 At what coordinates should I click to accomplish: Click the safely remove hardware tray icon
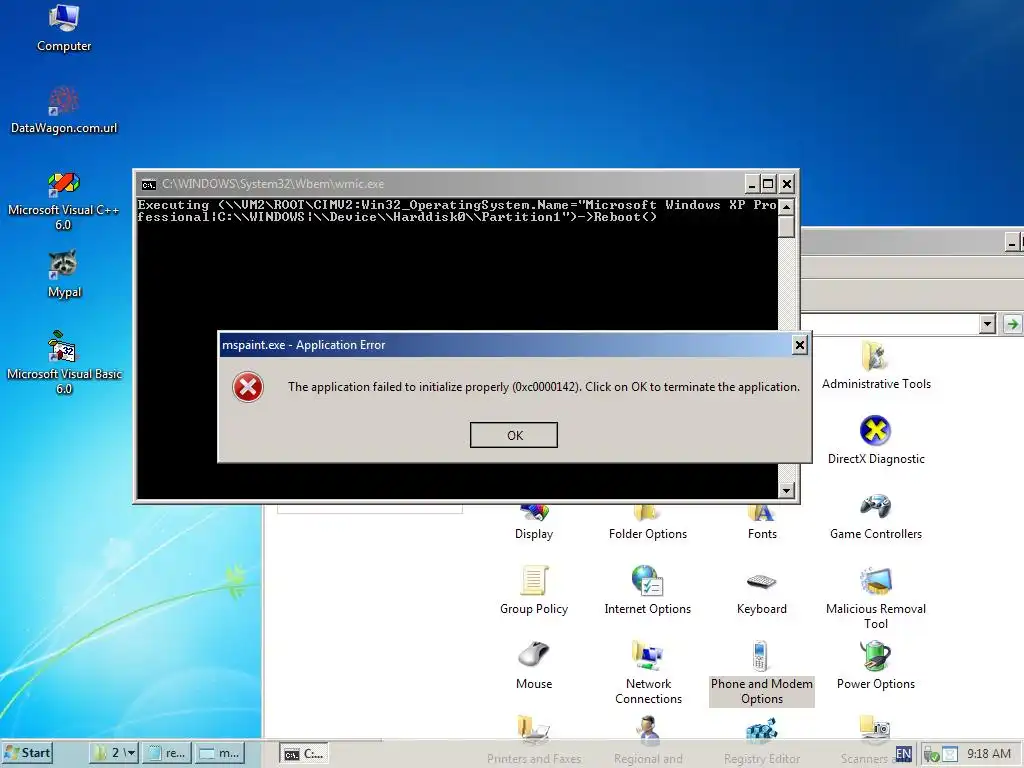point(932,754)
